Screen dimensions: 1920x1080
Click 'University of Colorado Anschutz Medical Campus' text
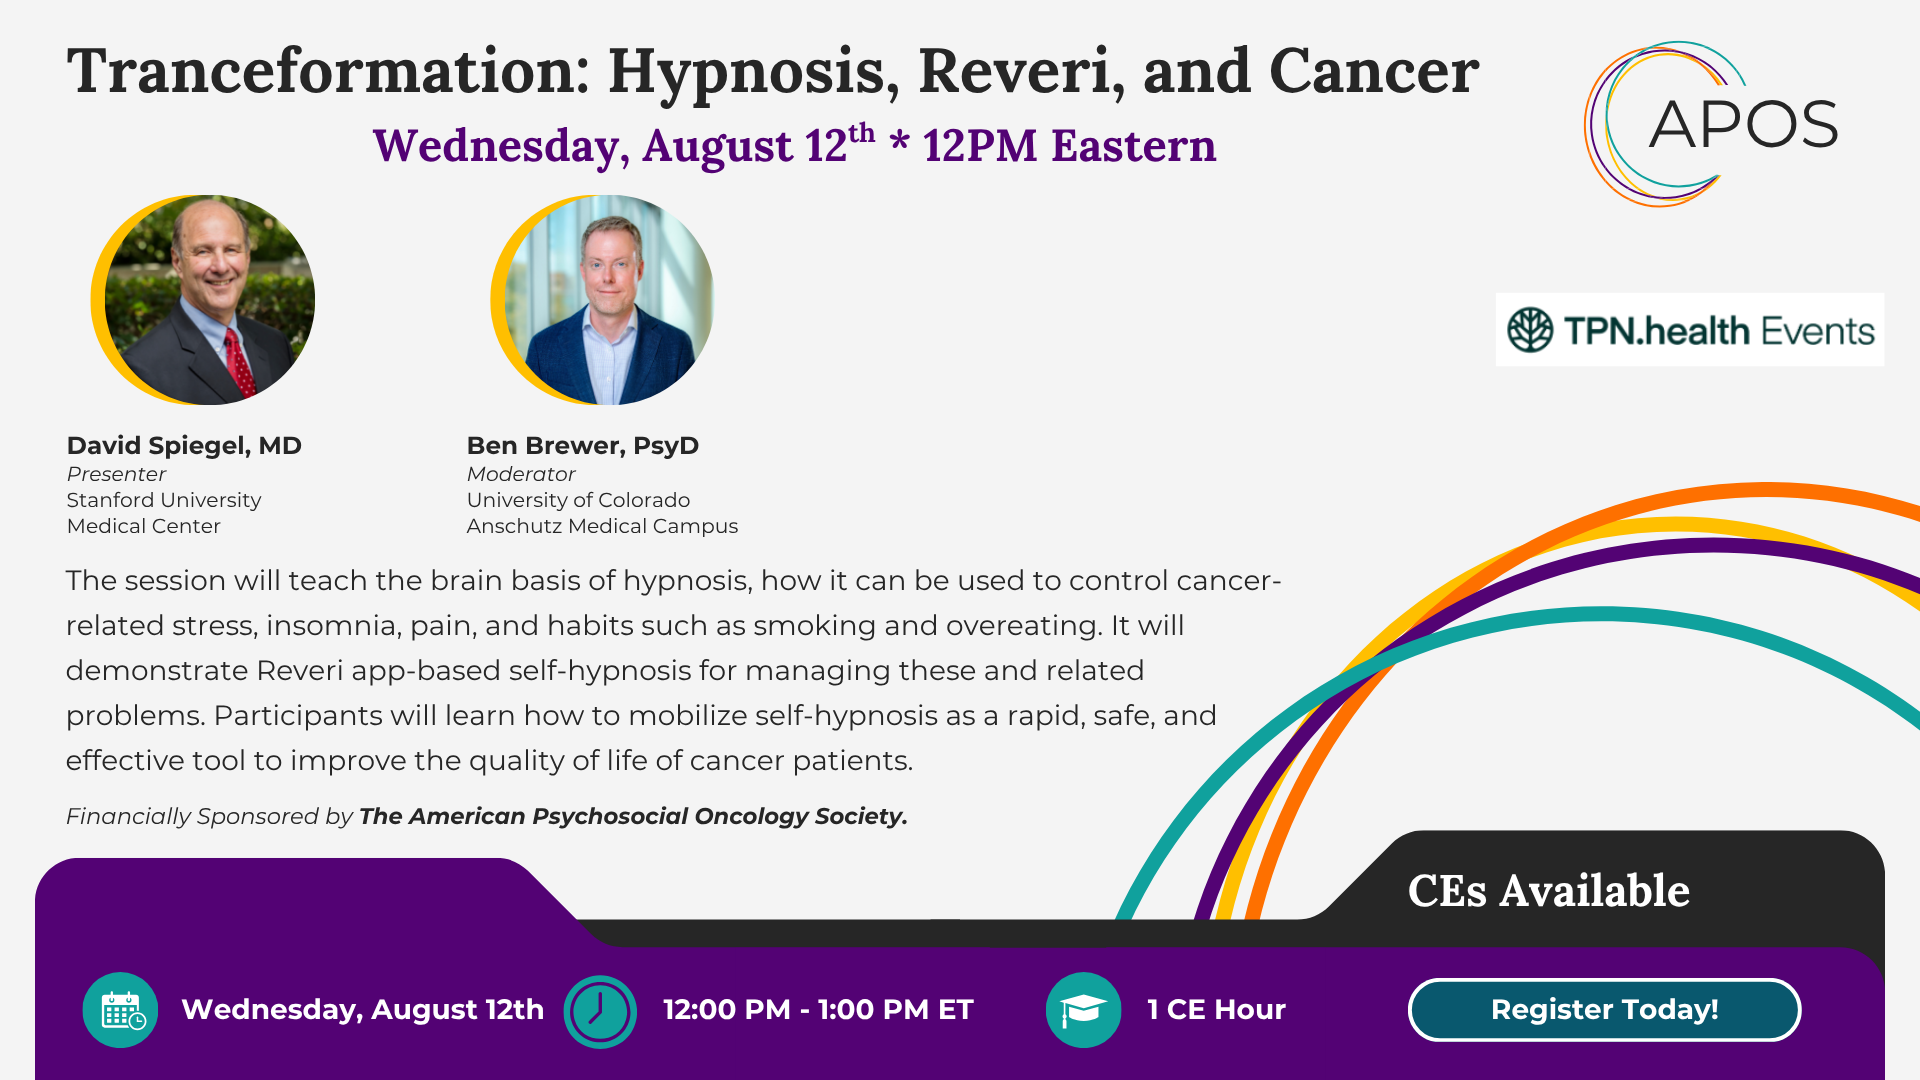point(602,513)
